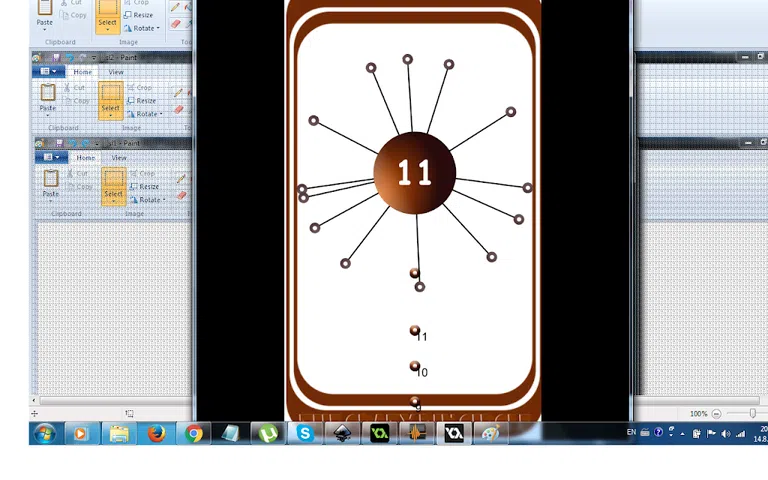
Task: Click Resize in the lowest Paint window
Action: click(146, 186)
